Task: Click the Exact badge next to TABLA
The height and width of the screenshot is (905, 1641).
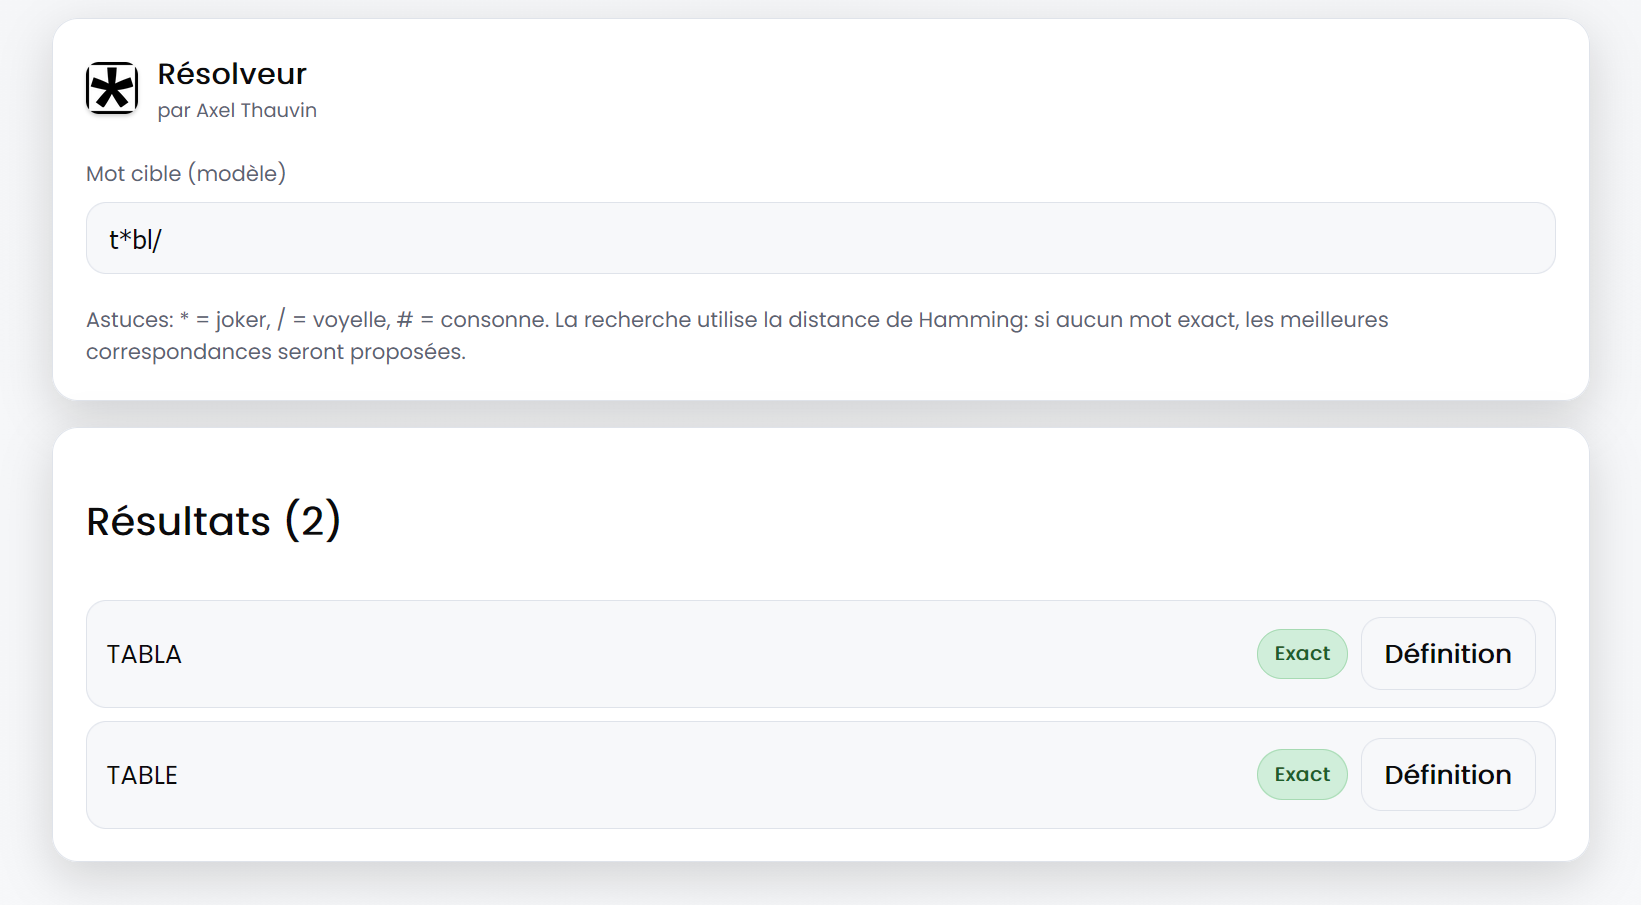Action: 1301,653
